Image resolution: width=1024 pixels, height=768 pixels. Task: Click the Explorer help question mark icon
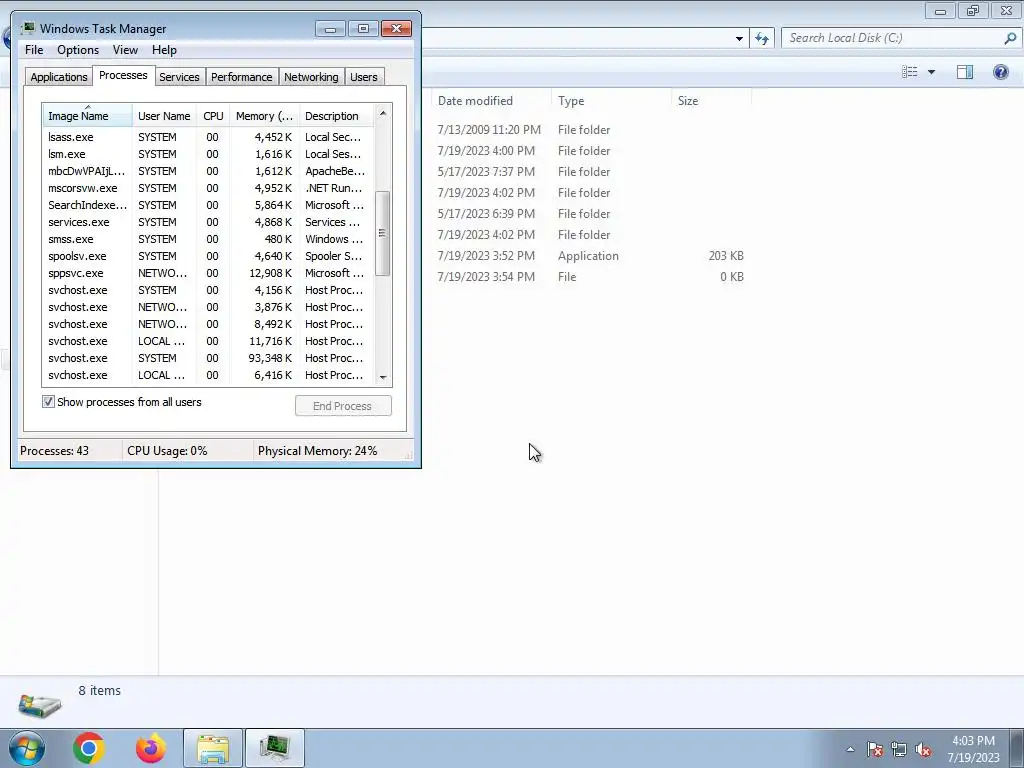tap(1000, 72)
